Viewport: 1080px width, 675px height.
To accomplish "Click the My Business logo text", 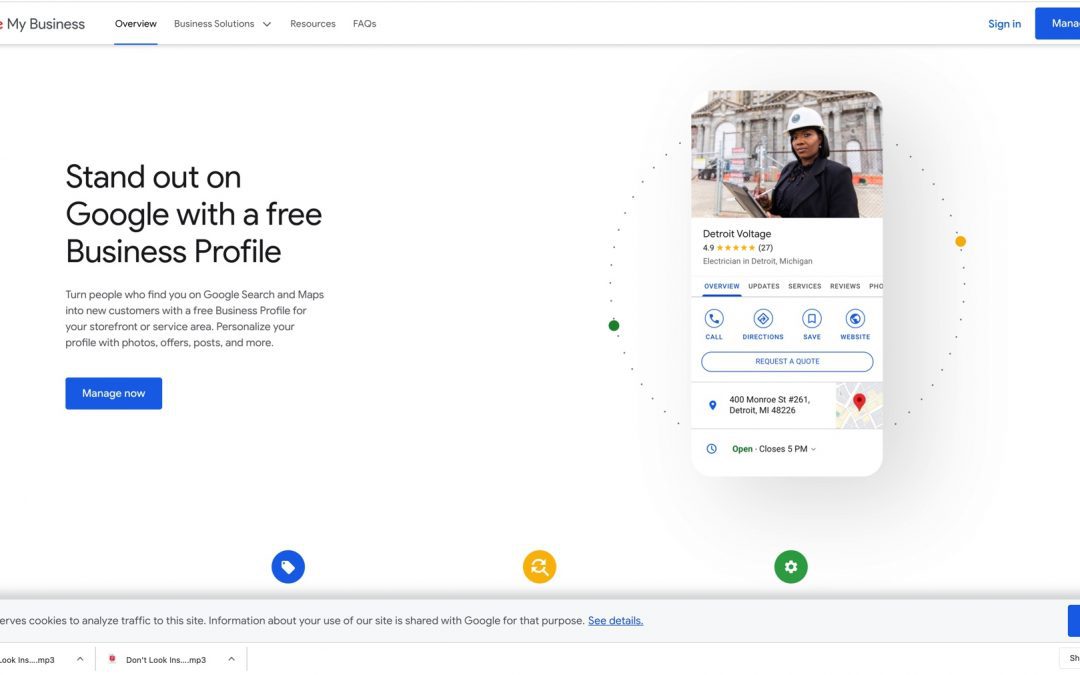I will (x=45, y=24).
